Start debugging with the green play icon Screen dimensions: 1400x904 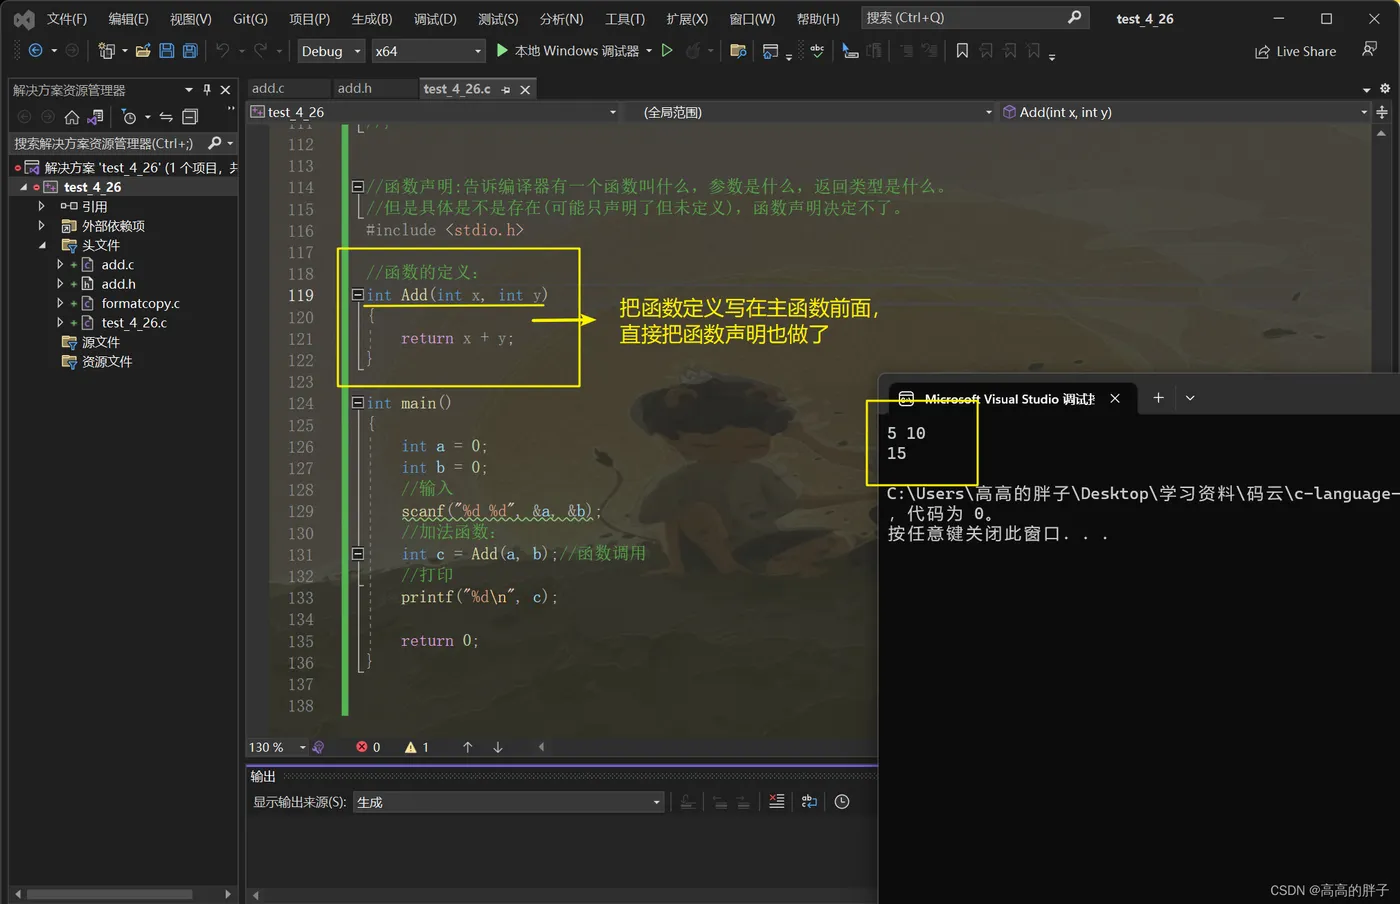coord(502,50)
